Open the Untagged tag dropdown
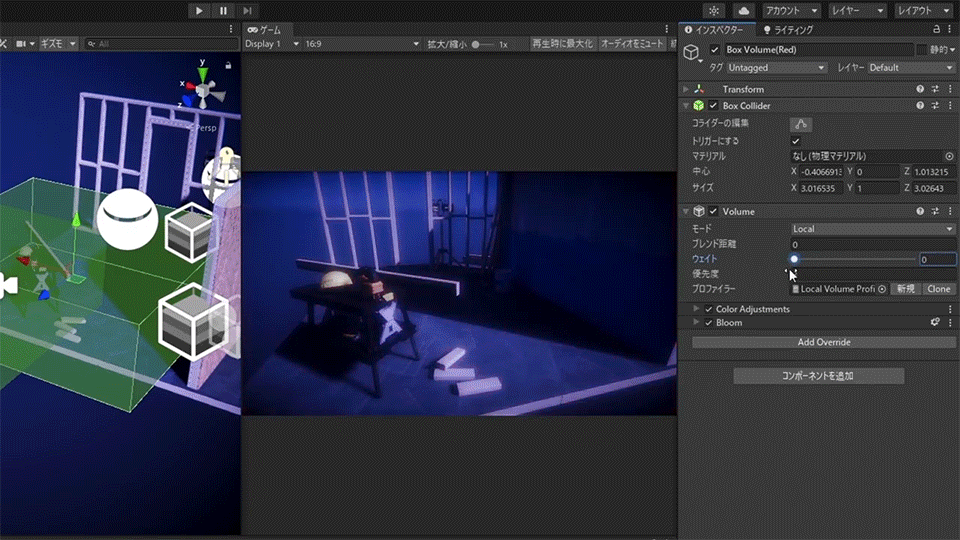The width and height of the screenshot is (960, 540). (777, 68)
